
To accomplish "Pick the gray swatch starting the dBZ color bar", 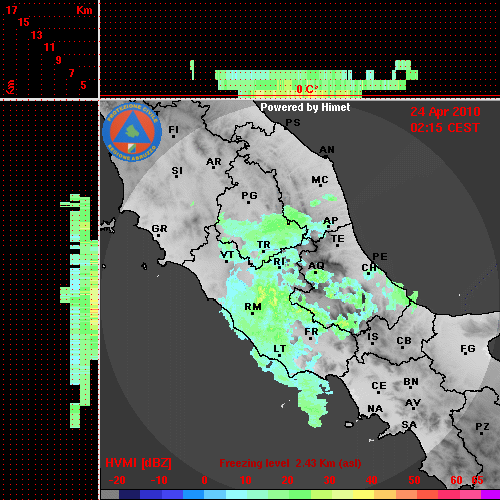I will [110, 495].
